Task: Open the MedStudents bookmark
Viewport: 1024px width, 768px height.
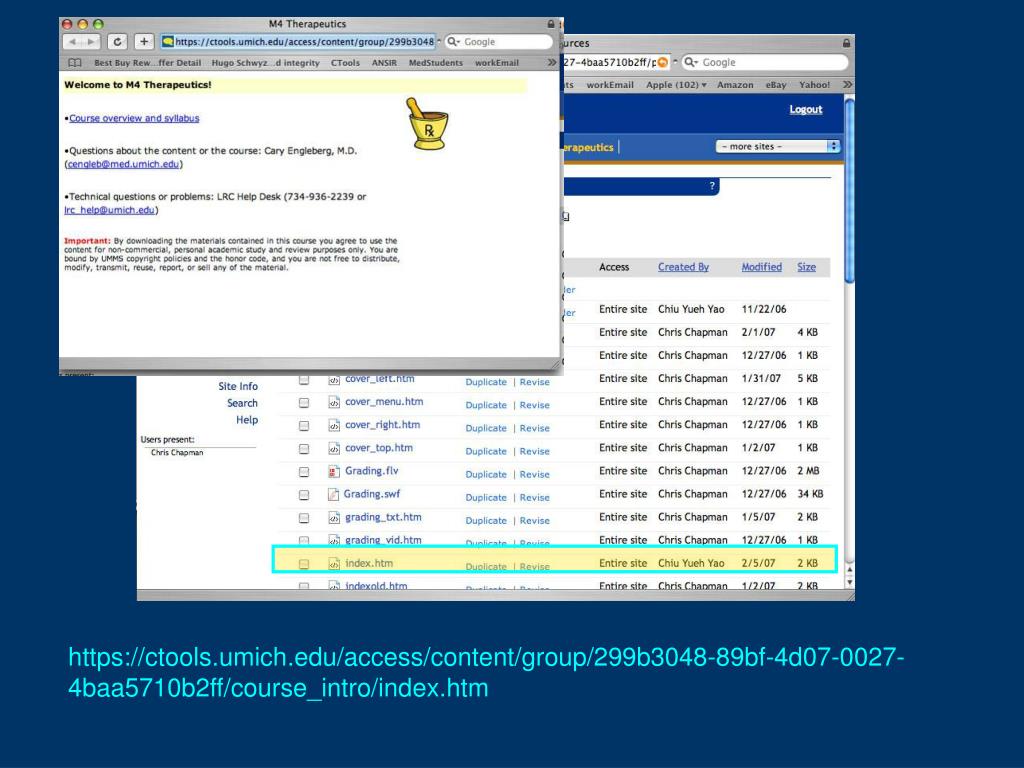Action: [436, 63]
